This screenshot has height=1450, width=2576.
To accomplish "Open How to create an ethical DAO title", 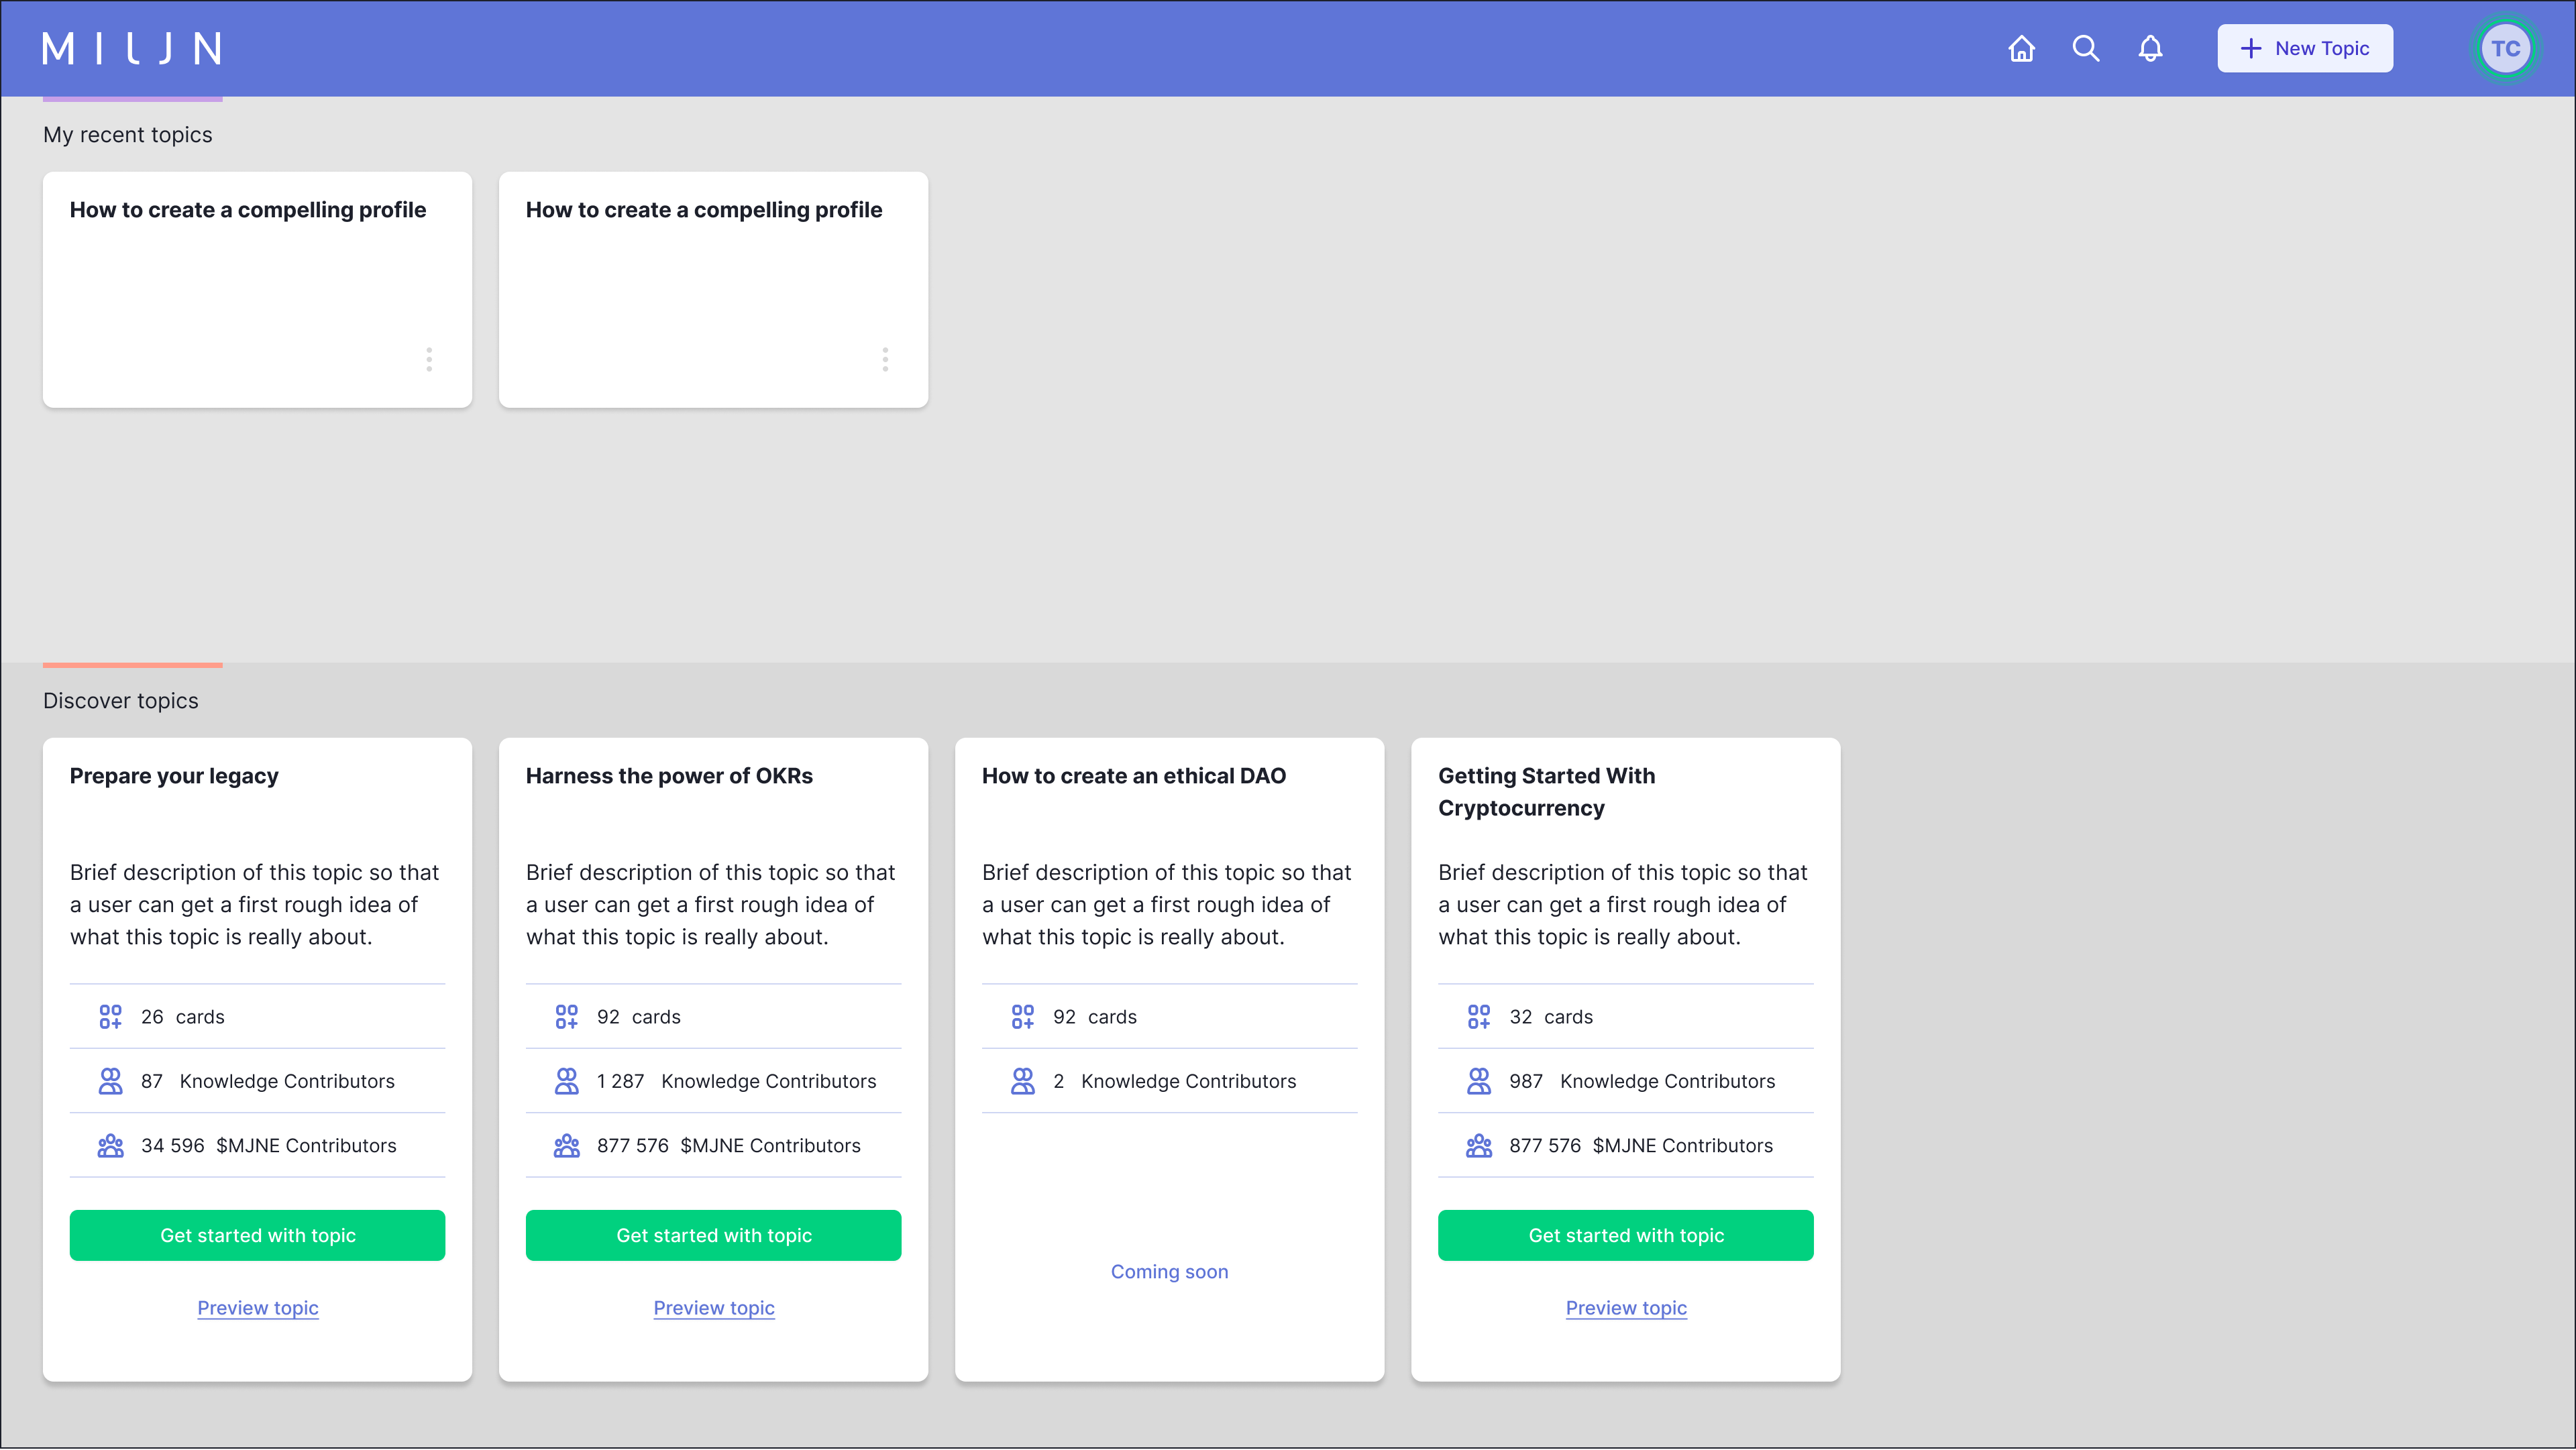I will coord(1133,776).
